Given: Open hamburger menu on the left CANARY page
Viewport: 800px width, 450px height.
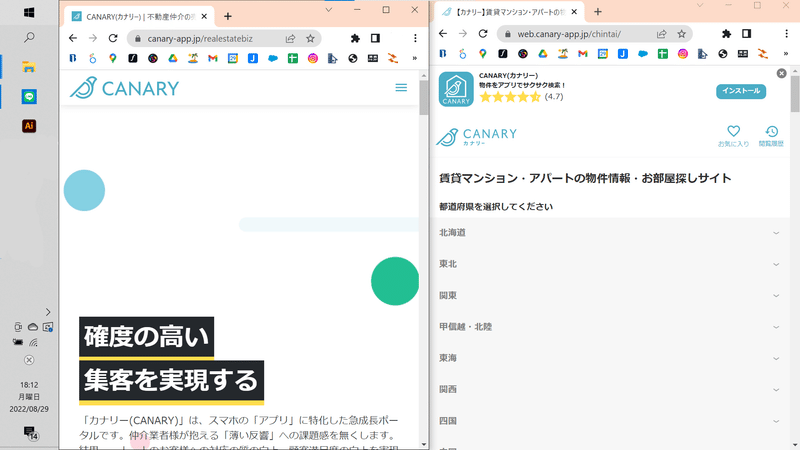Looking at the screenshot, I should tap(401, 88).
